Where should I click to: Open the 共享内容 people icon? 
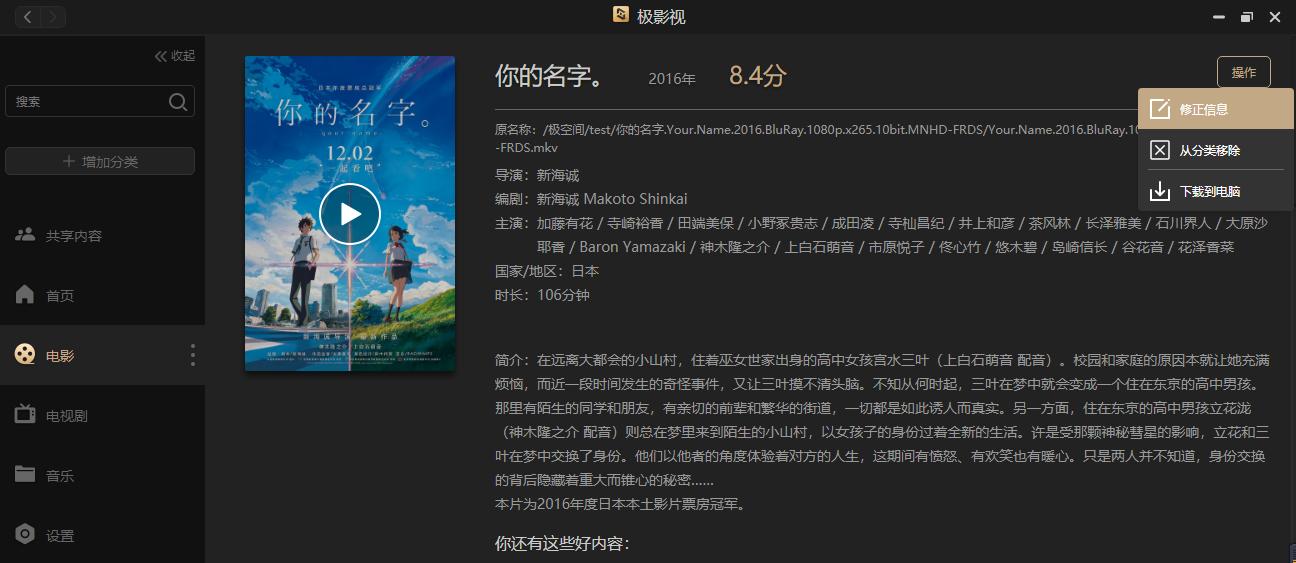pyautogui.click(x=25, y=235)
